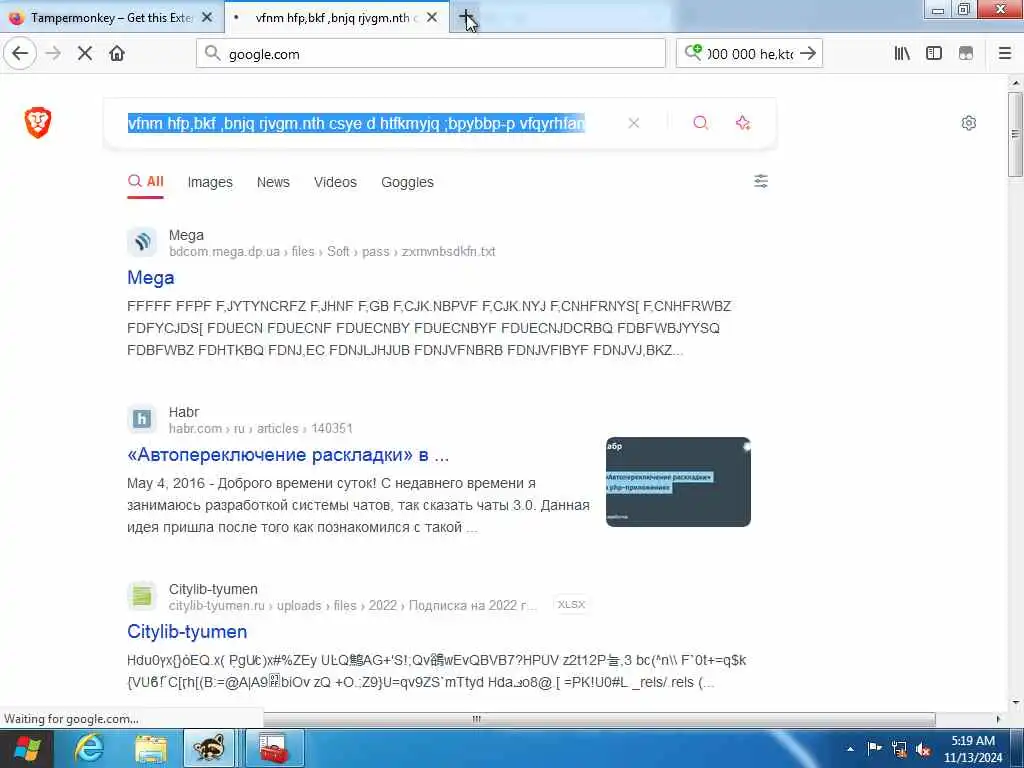Click the Action Center flag icon
Viewport: 1024px width, 768px height.
(x=874, y=748)
